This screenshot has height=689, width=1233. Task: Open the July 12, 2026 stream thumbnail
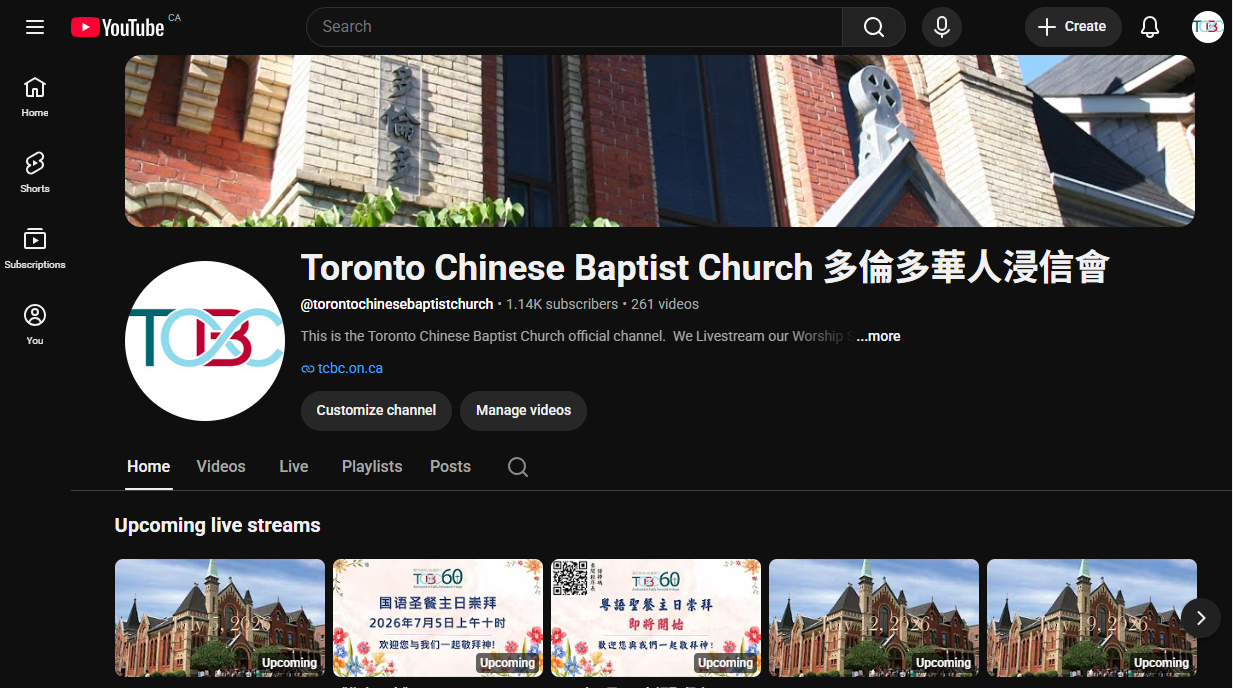pos(874,618)
